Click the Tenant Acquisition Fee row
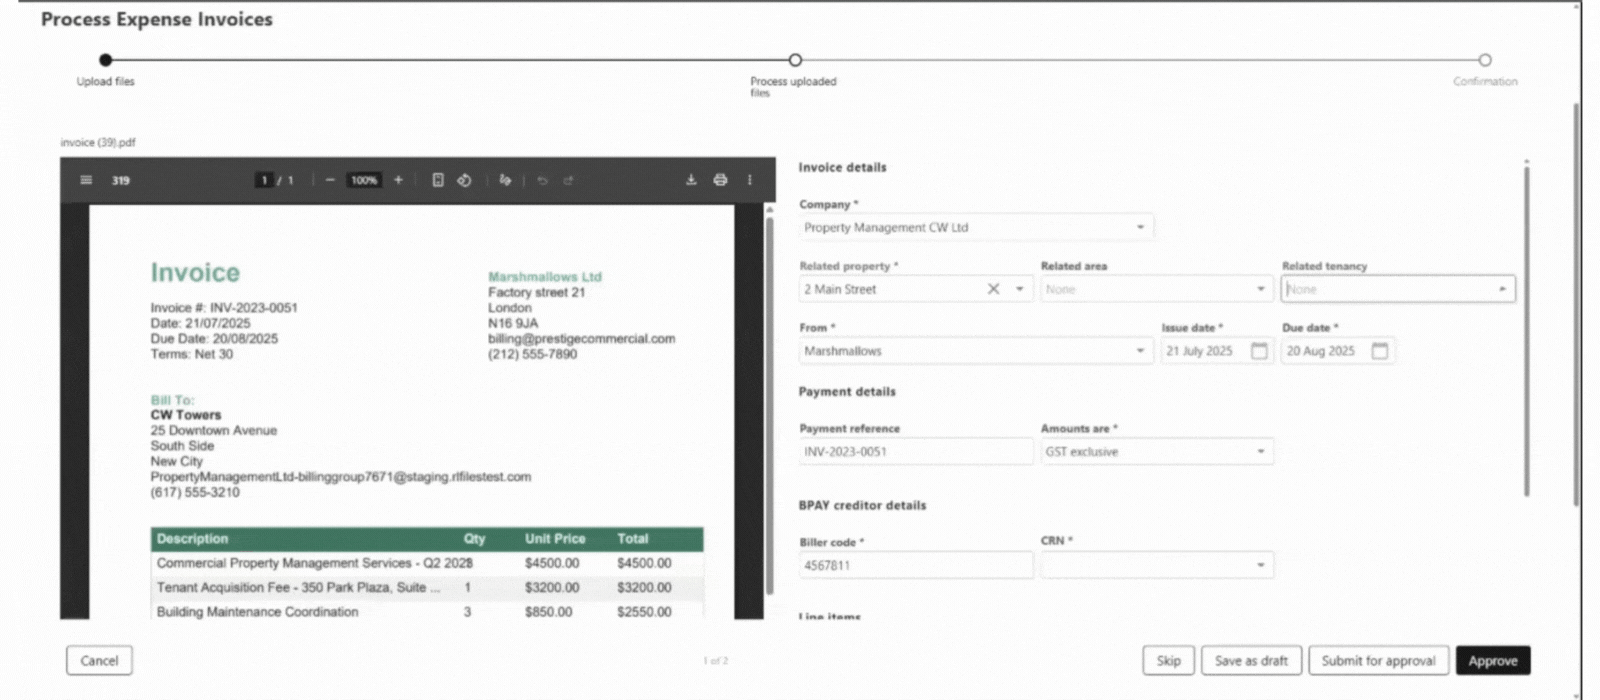This screenshot has height=700, width=1600. (427, 588)
